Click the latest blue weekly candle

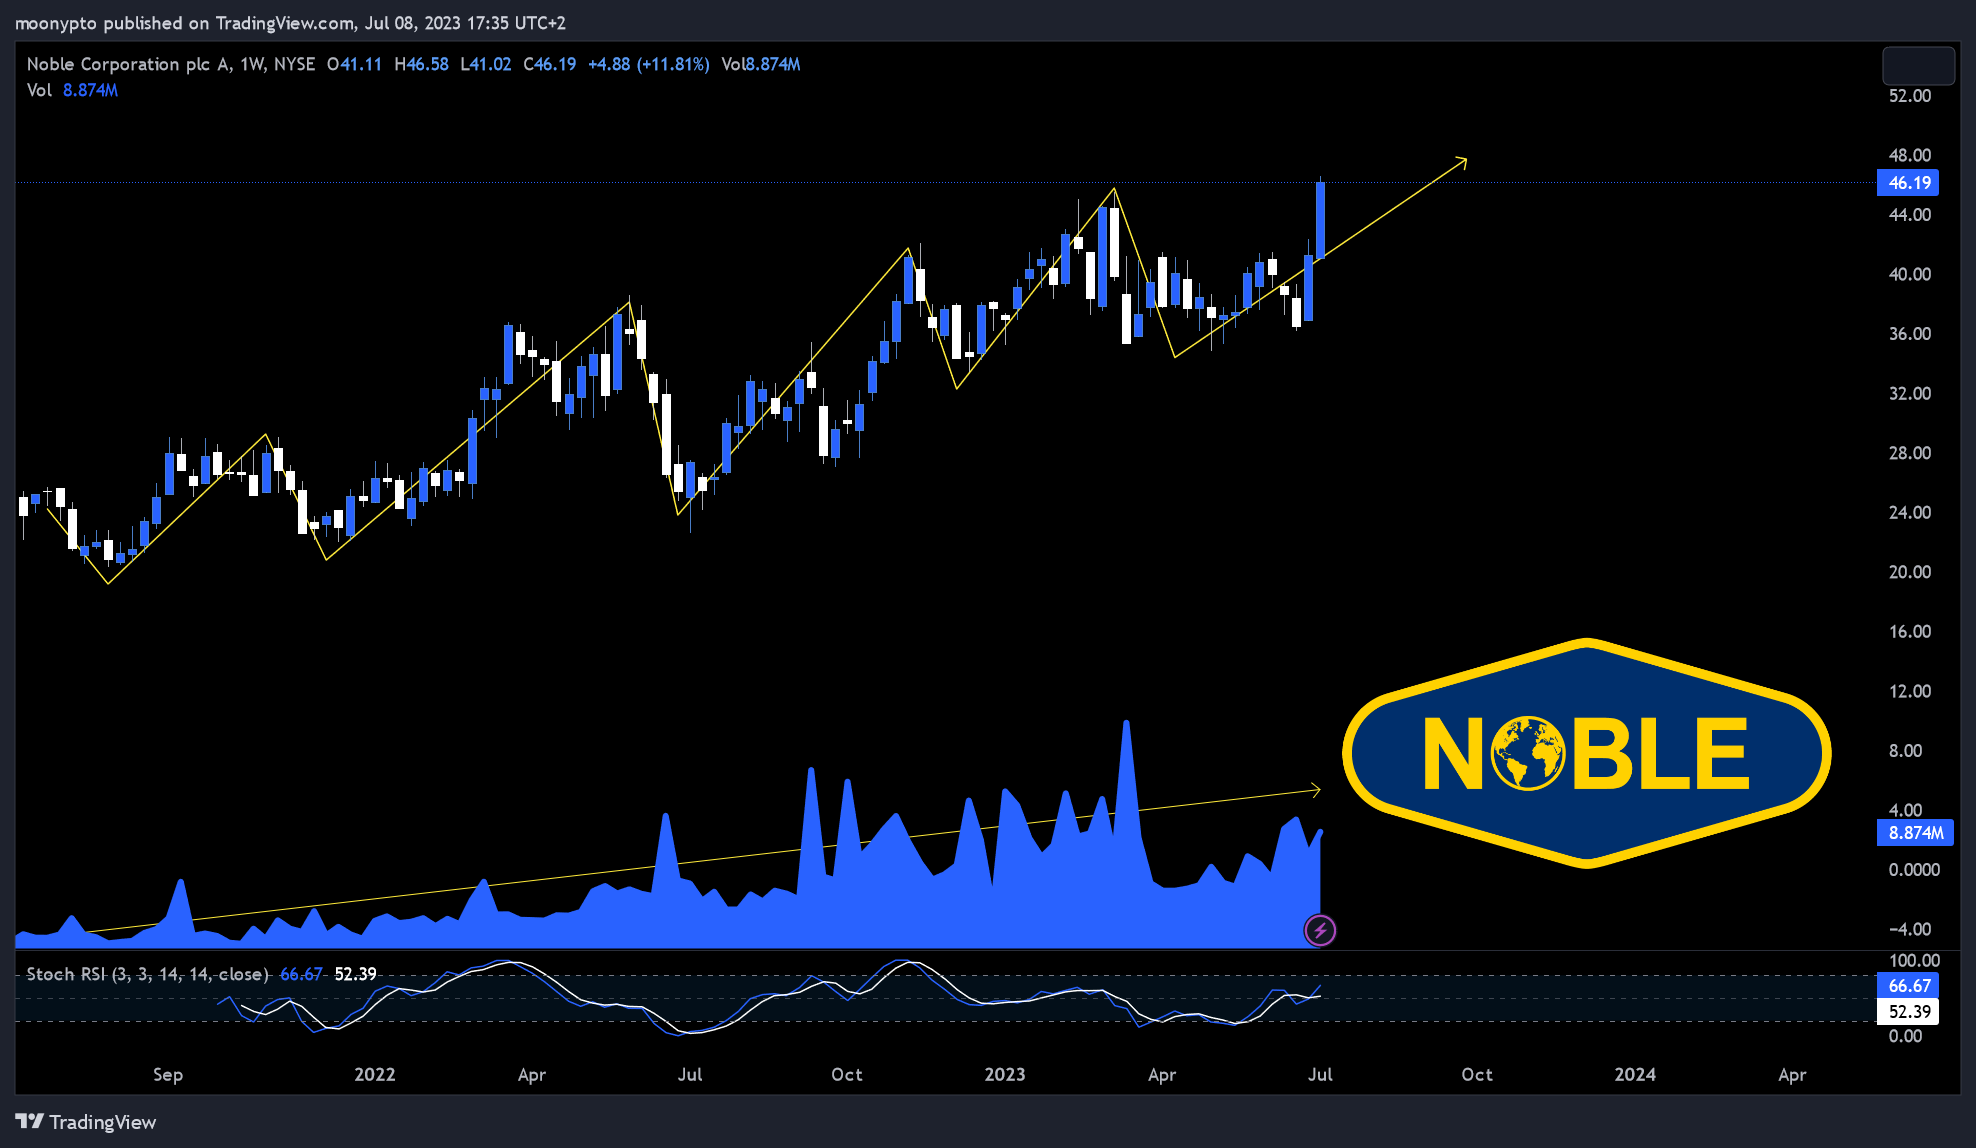pos(1320,220)
